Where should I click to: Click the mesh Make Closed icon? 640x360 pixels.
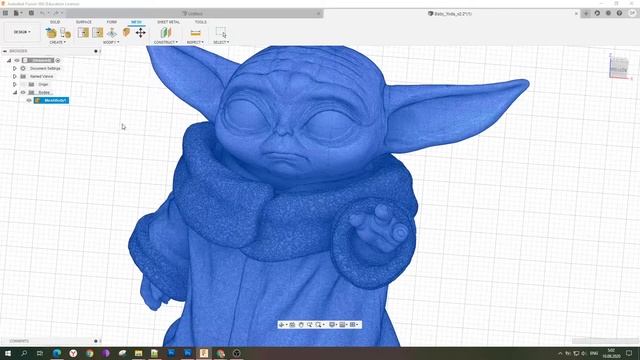click(x=126, y=32)
